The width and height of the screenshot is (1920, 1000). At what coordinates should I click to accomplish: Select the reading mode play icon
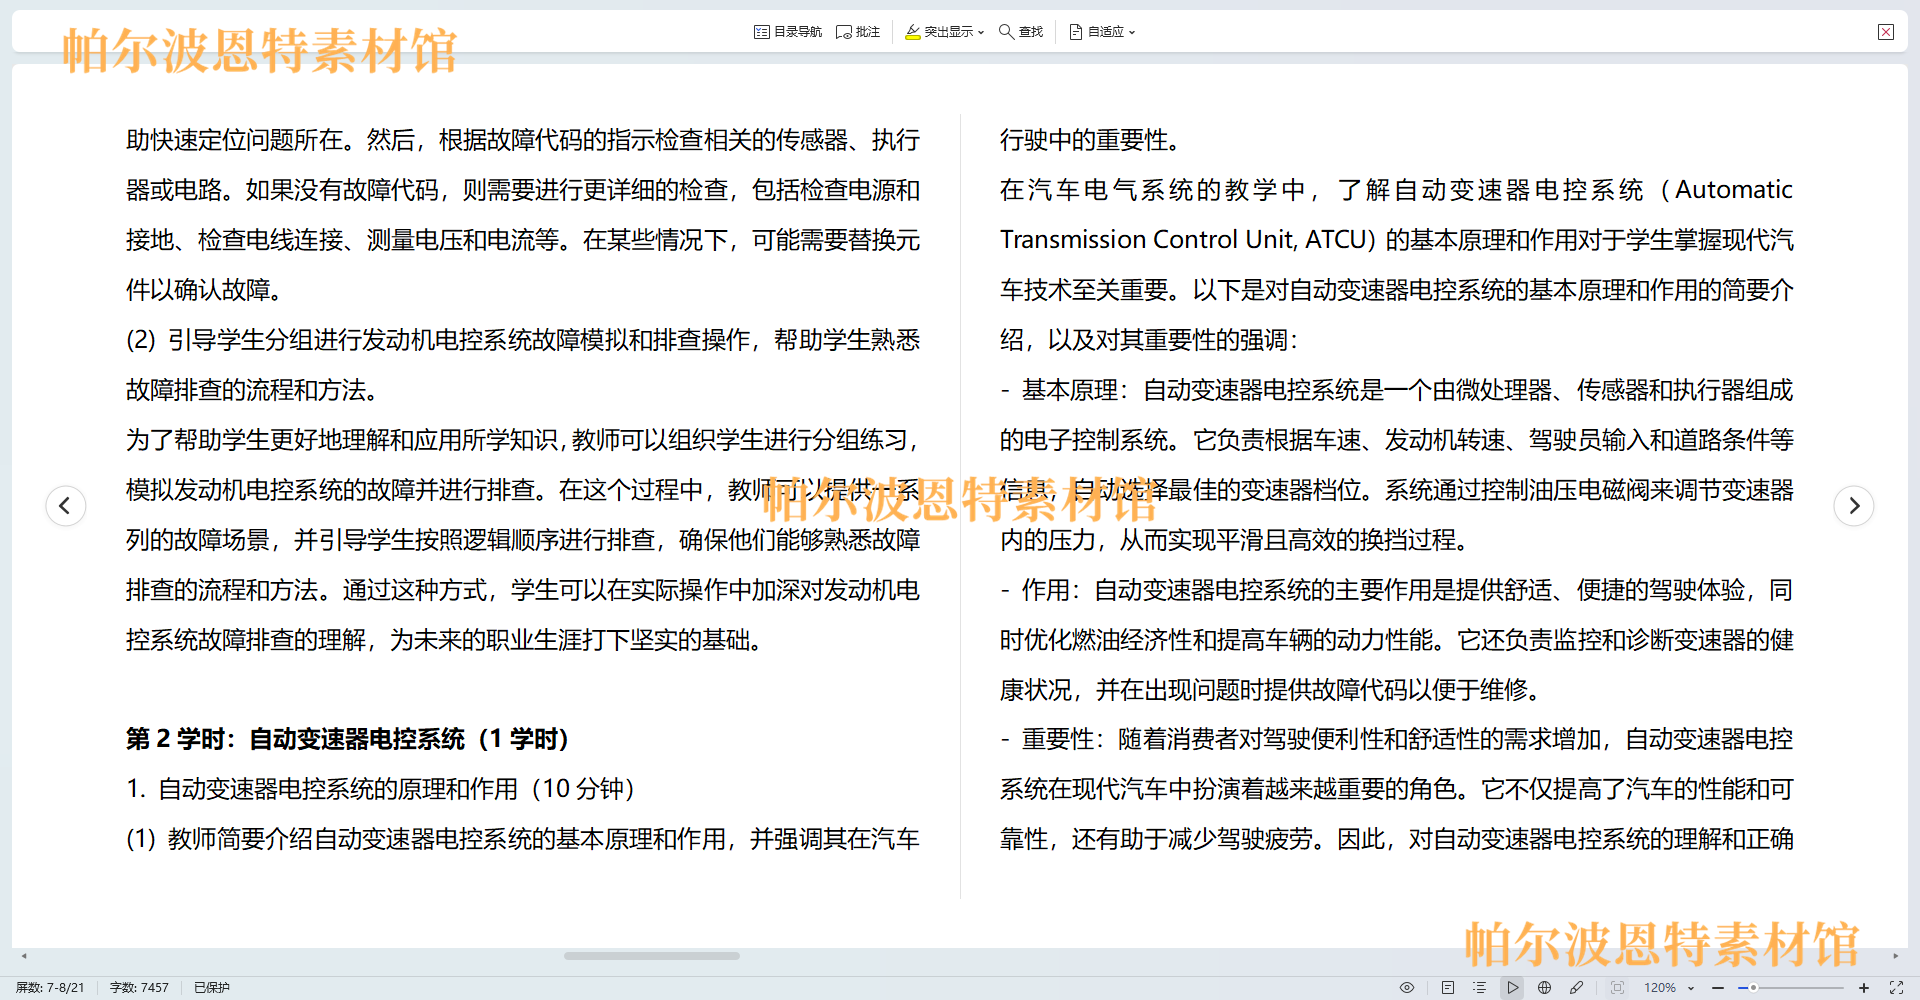(1512, 987)
